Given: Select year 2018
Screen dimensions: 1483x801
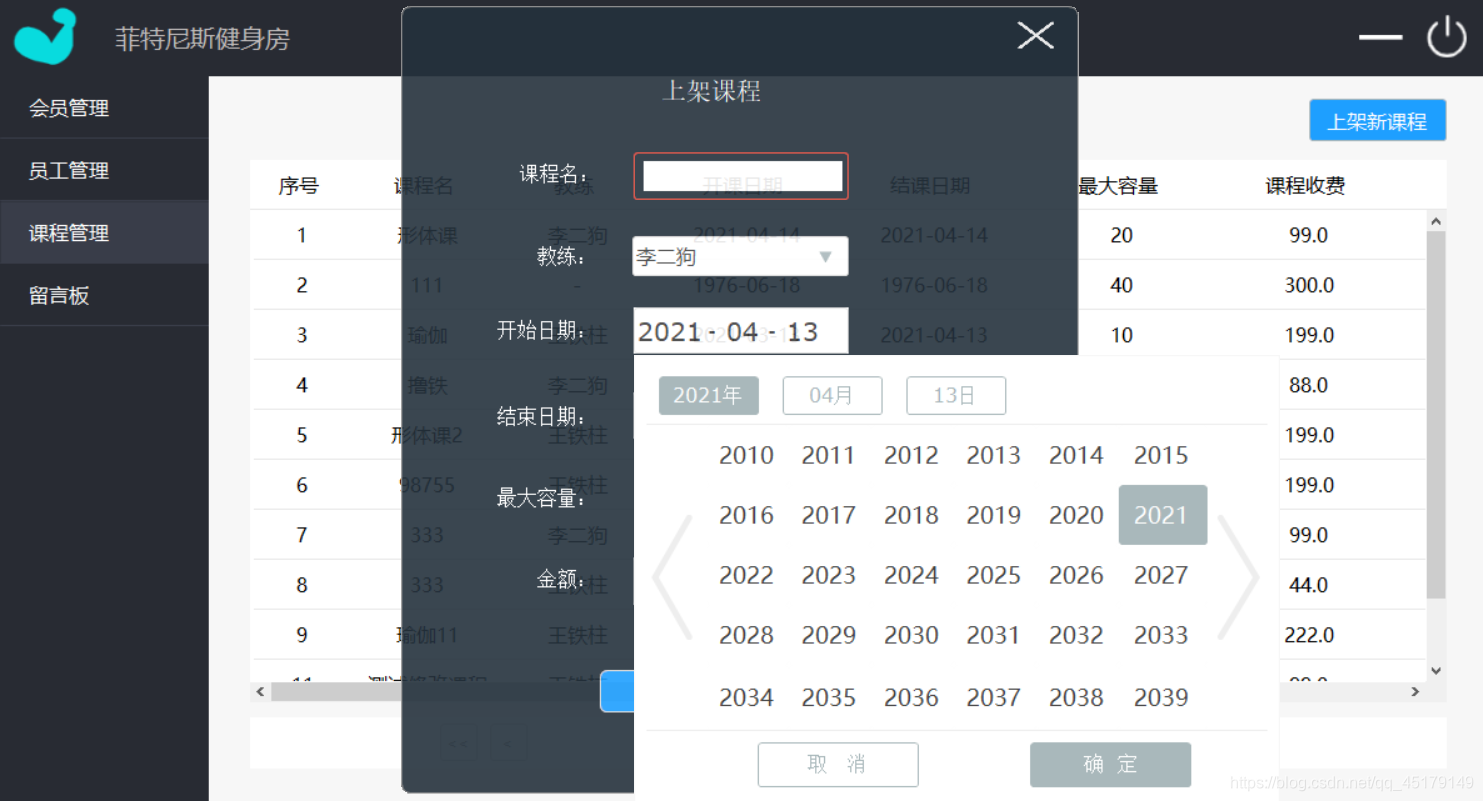Looking at the screenshot, I should (911, 515).
